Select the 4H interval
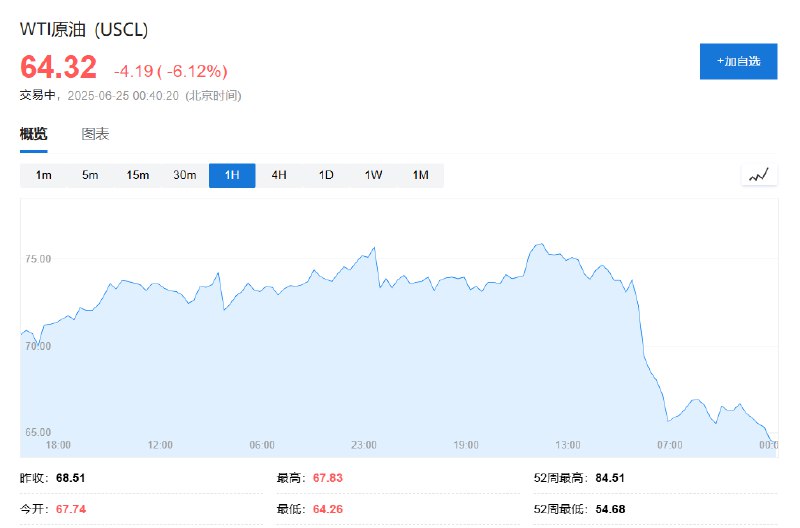 click(x=279, y=175)
